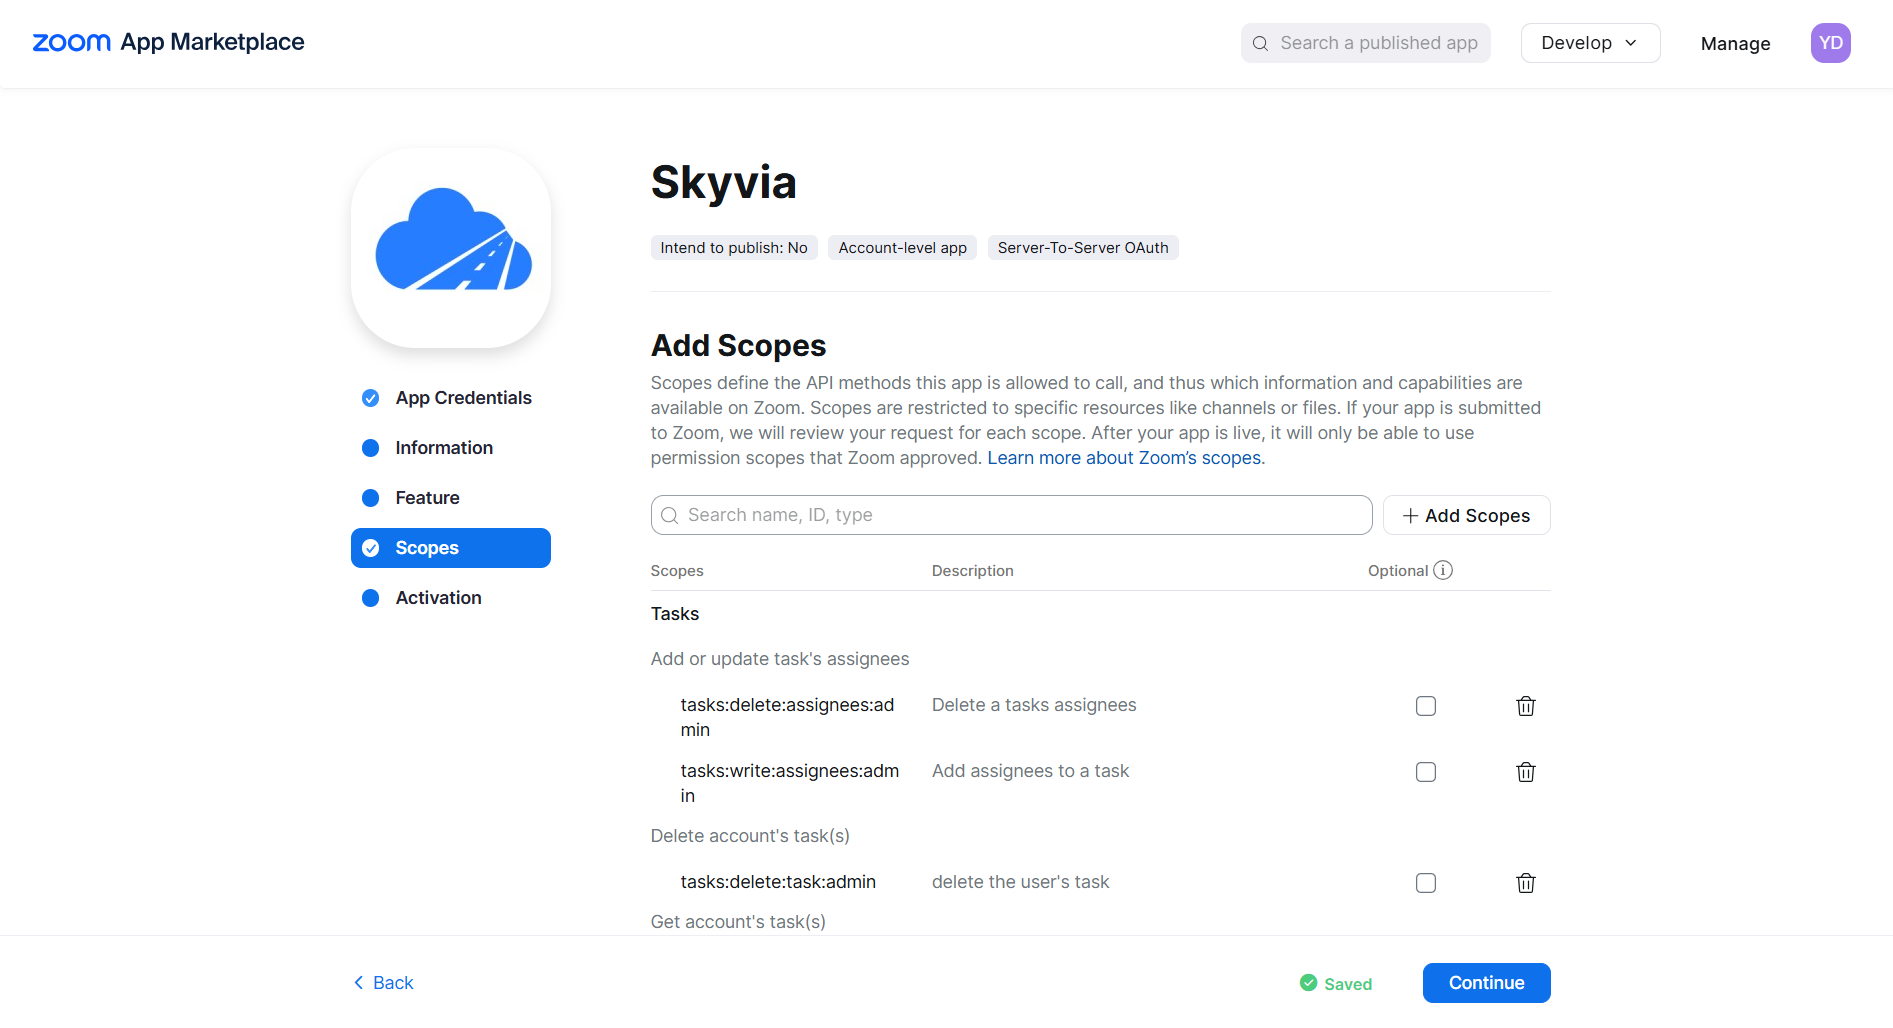Screen dimensions: 1893x1028
Task: Focus the Search a published app field
Action: [x=1365, y=43]
